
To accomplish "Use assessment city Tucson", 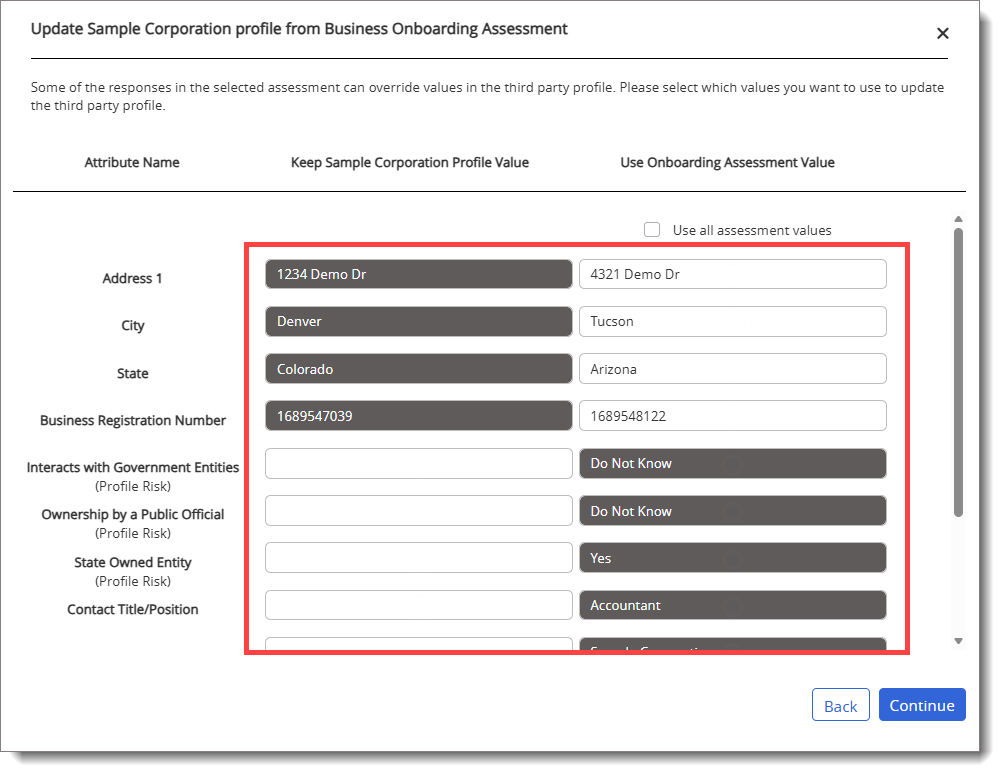I will click(732, 321).
